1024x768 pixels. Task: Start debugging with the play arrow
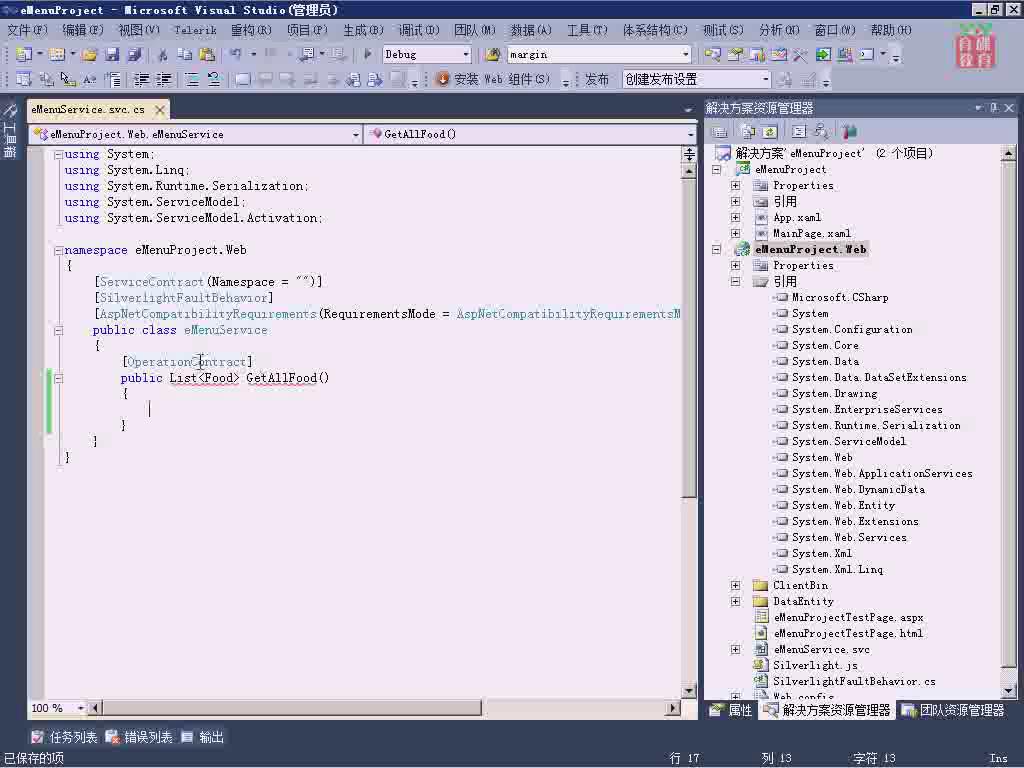tap(367, 54)
